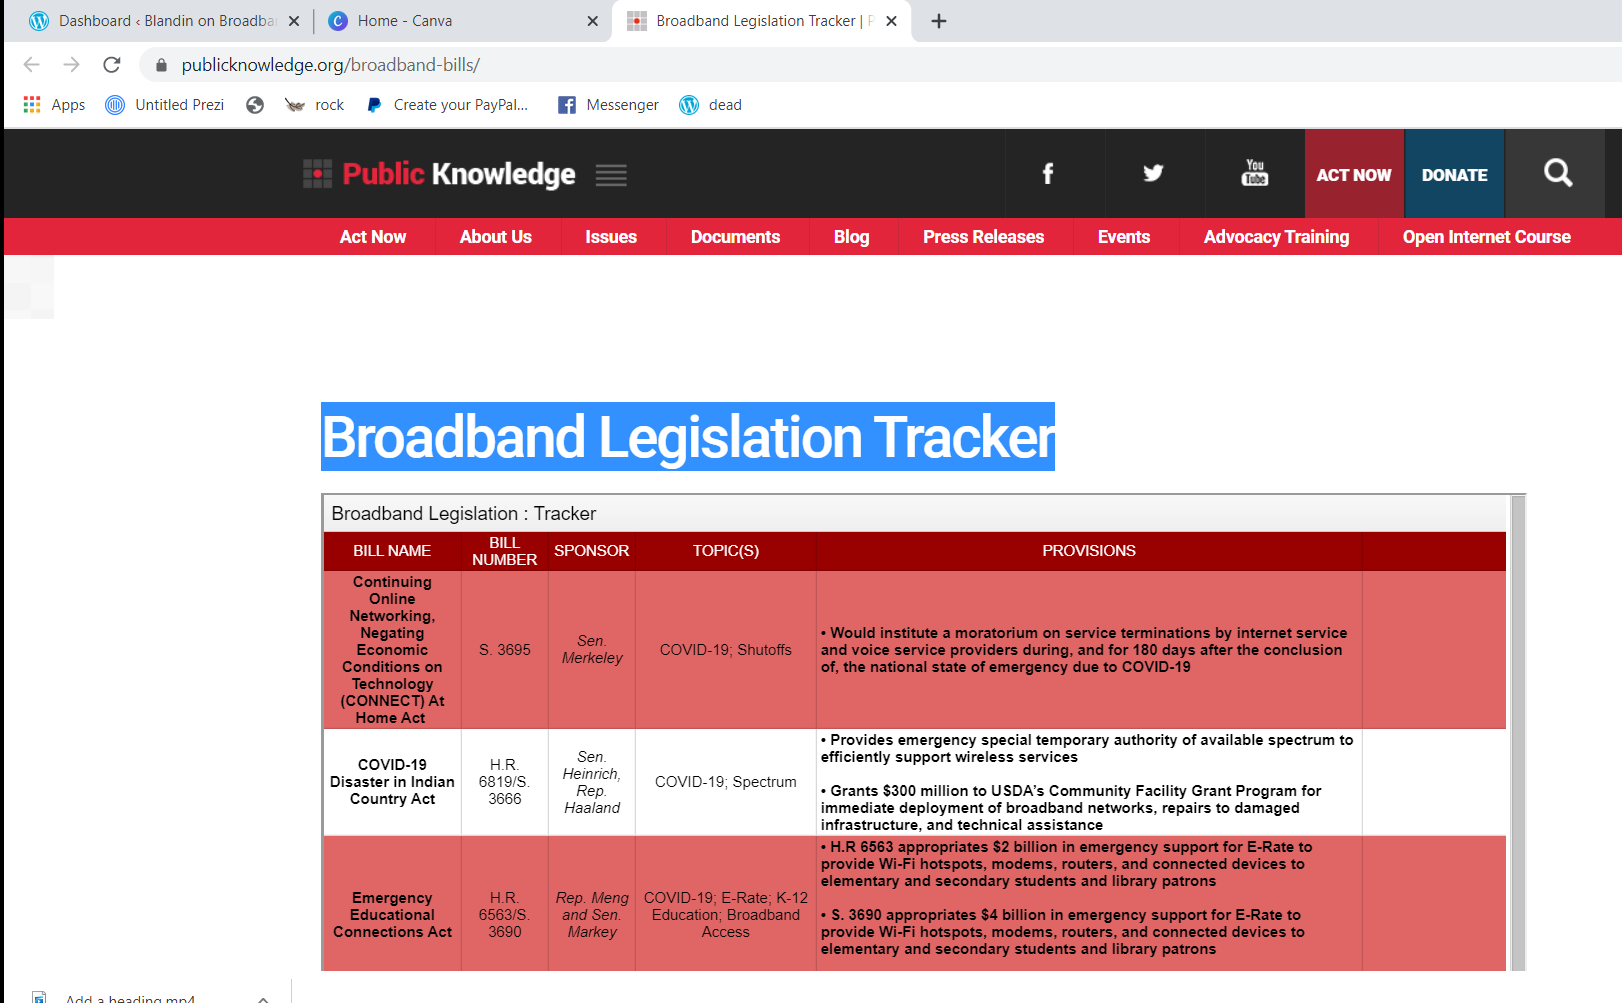Screen dimensions: 1622x1003
Task: Click the address bar URL
Action: click(x=330, y=65)
